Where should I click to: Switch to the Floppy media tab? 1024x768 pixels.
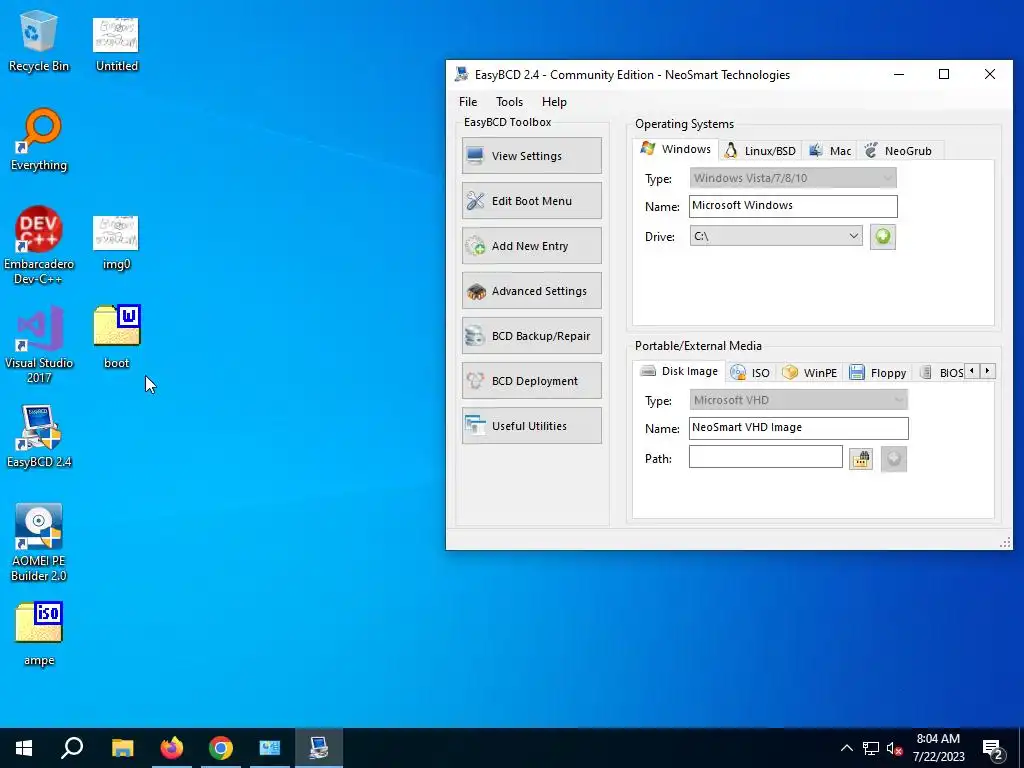(878, 373)
